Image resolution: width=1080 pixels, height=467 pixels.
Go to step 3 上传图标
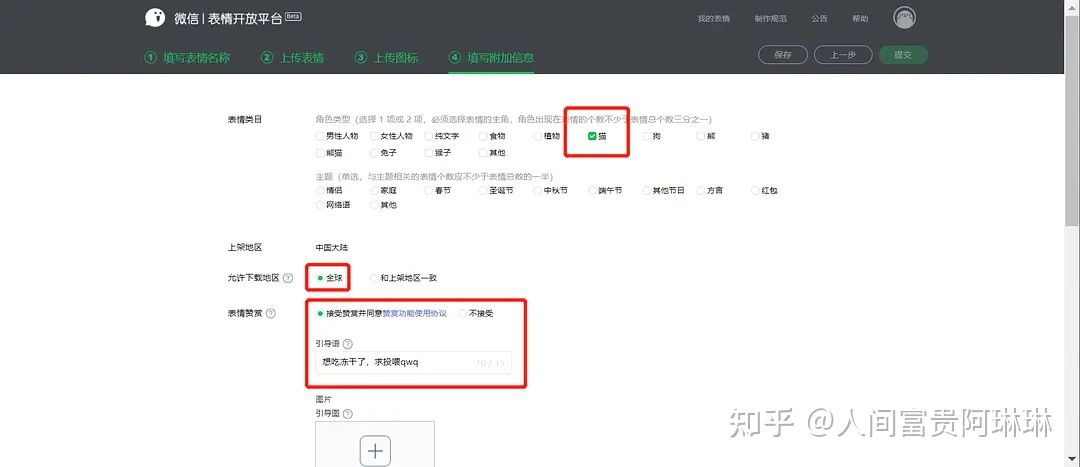386,57
